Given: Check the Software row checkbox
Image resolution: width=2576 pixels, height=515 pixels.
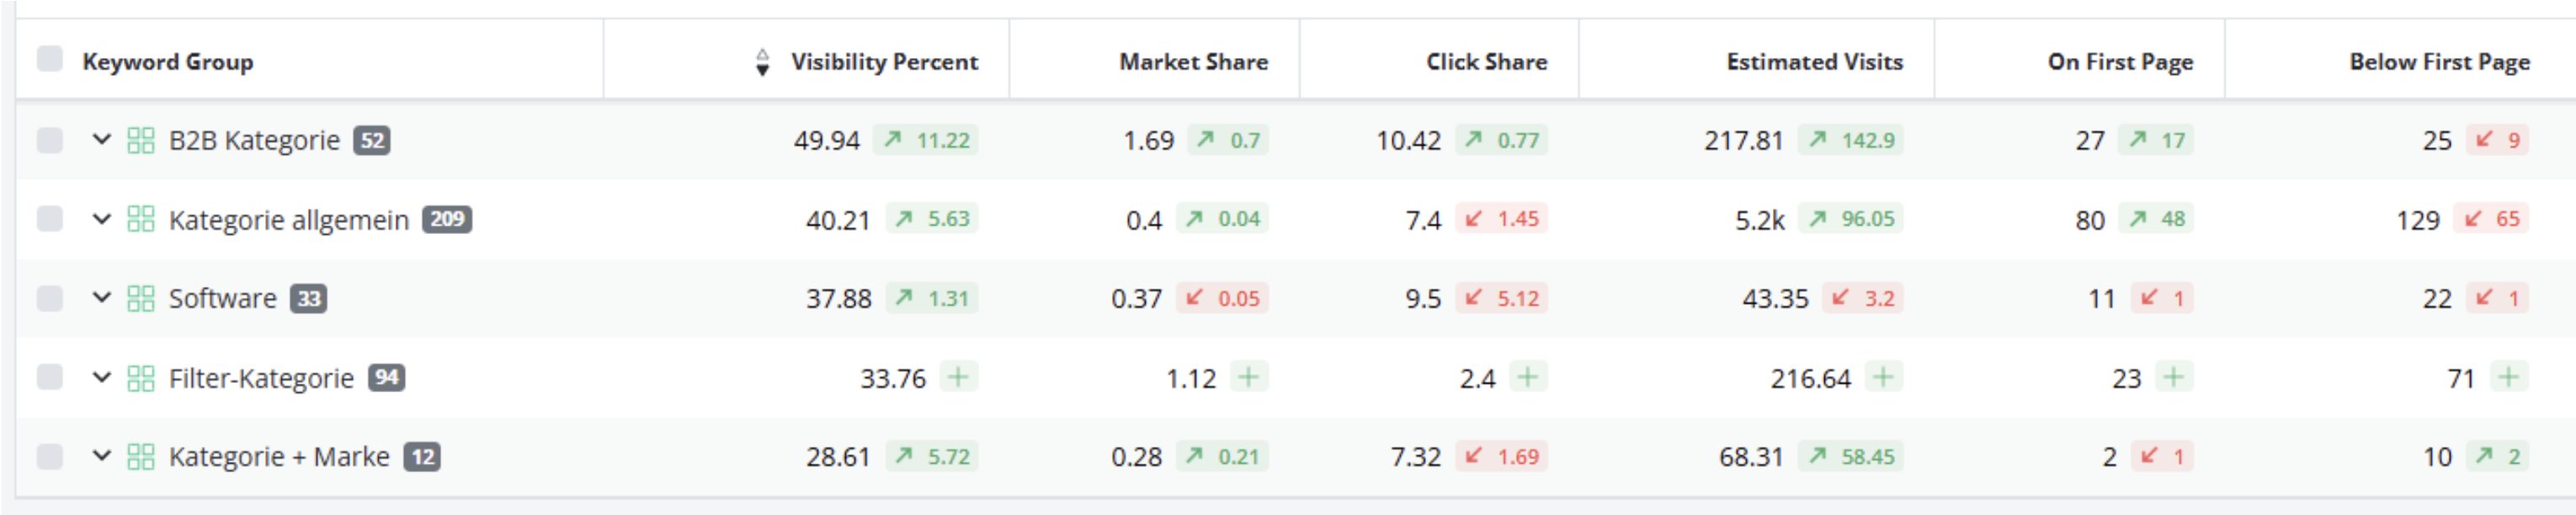Looking at the screenshot, I should click(49, 298).
